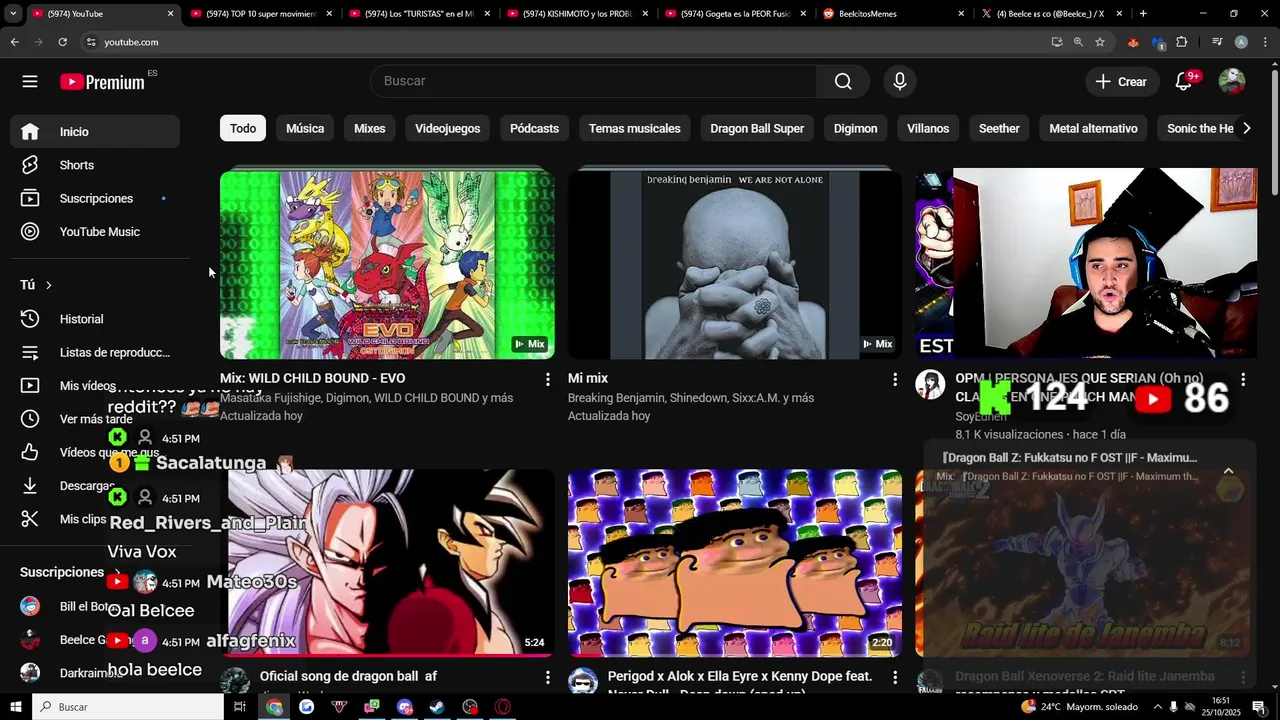Open Opera GX from the taskbar
This screenshot has height=720, width=1280.
503,707
